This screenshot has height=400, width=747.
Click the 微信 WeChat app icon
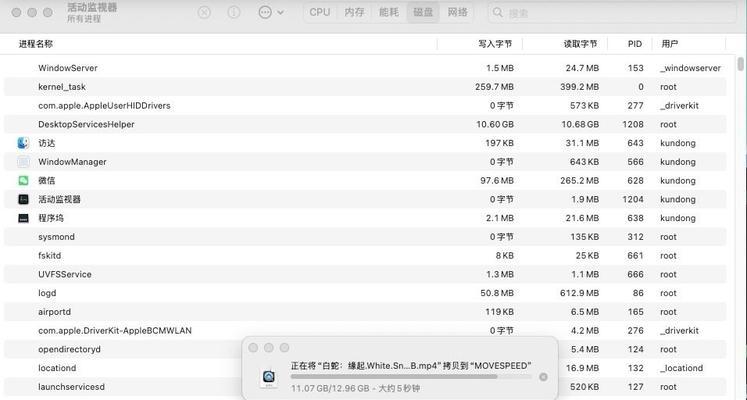coord(23,180)
